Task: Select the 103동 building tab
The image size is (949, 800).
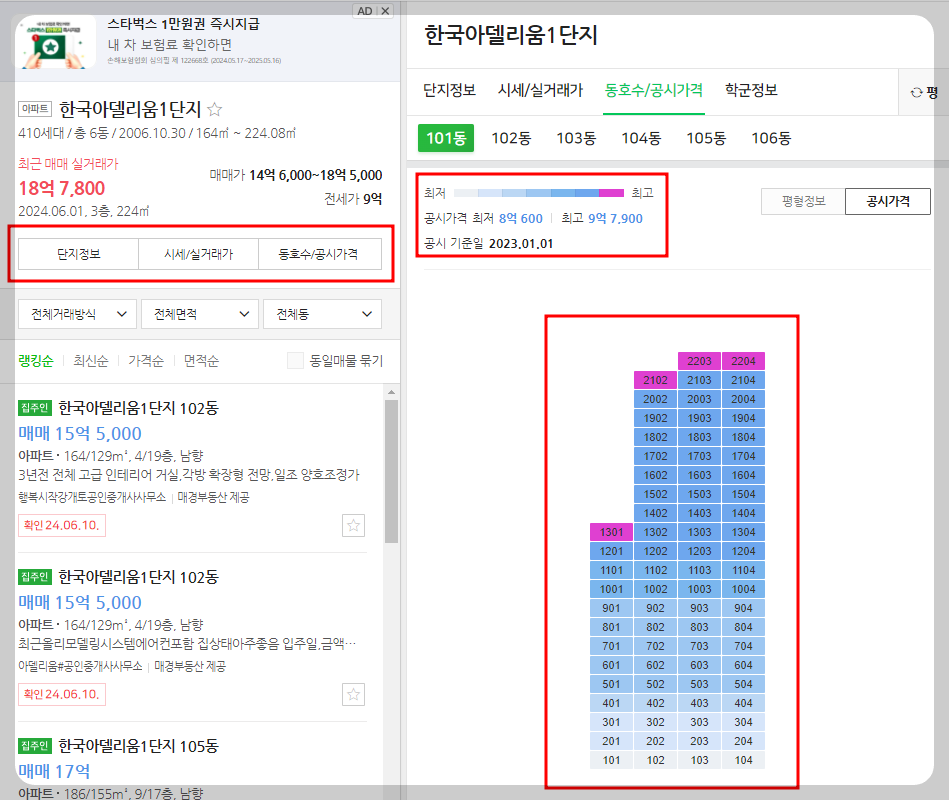Action: [576, 140]
